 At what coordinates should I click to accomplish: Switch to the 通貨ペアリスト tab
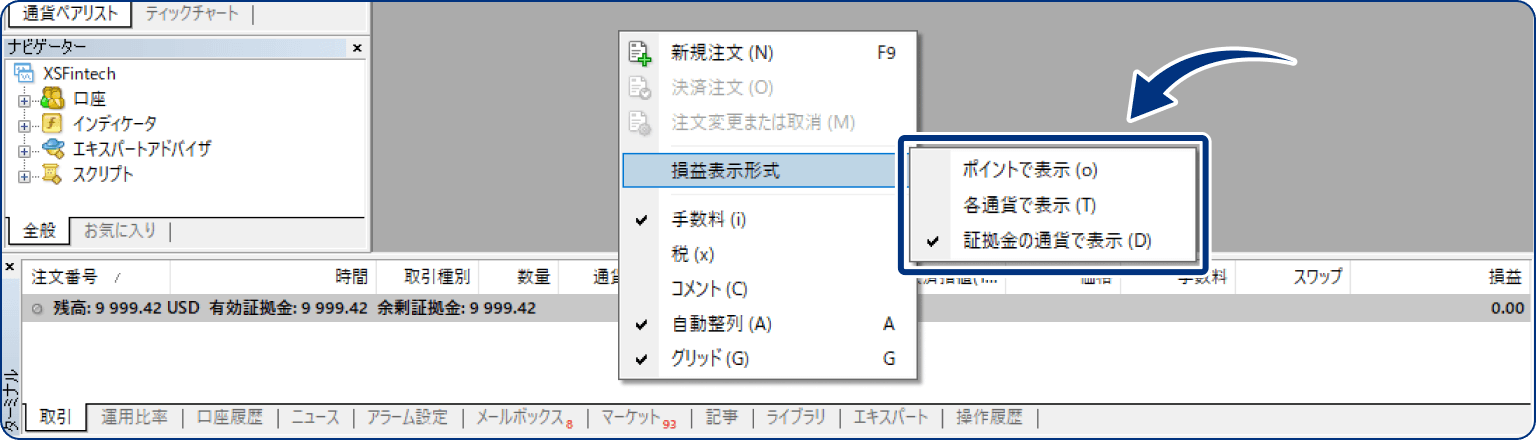pyautogui.click(x=70, y=14)
